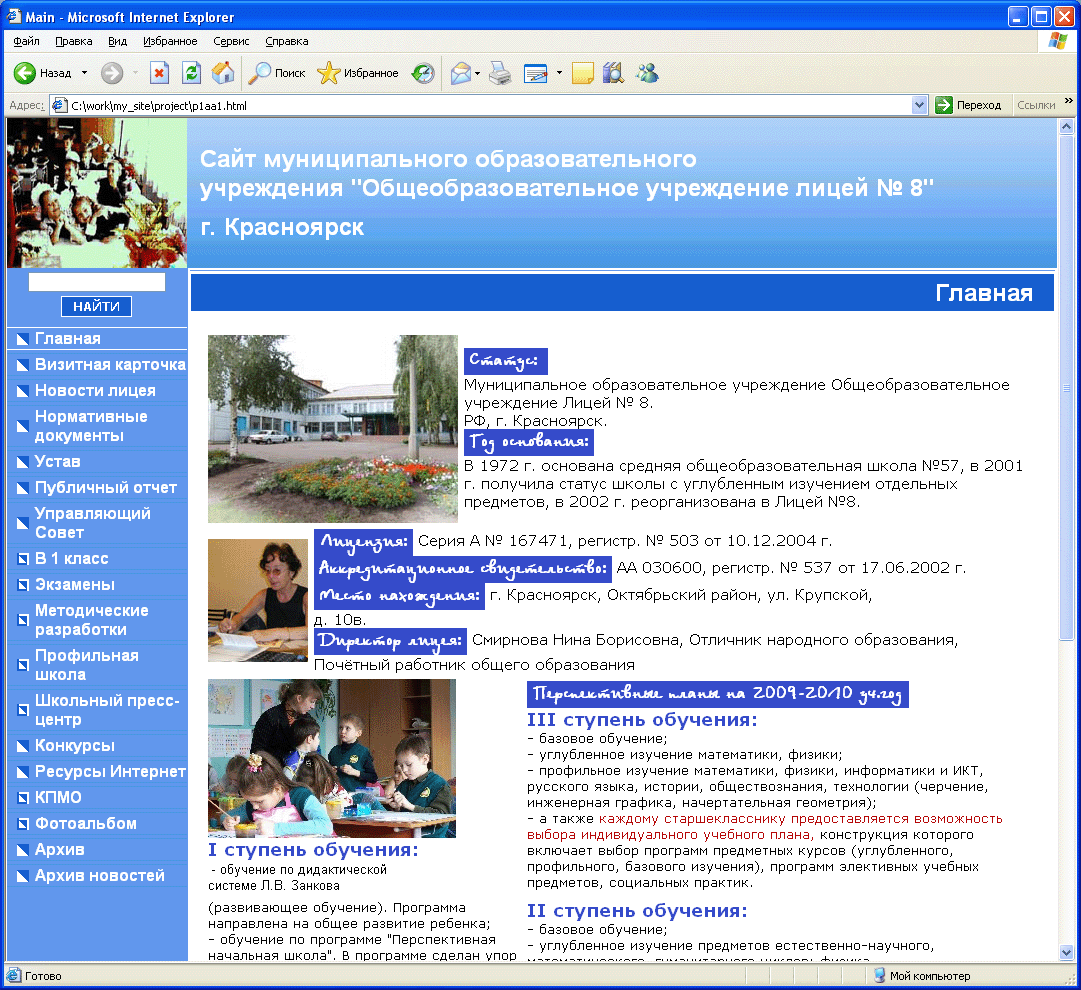Image resolution: width=1081 pixels, height=990 pixels.
Task: Open Search (Поиск) magnifier toolbar button
Action: tap(277, 72)
